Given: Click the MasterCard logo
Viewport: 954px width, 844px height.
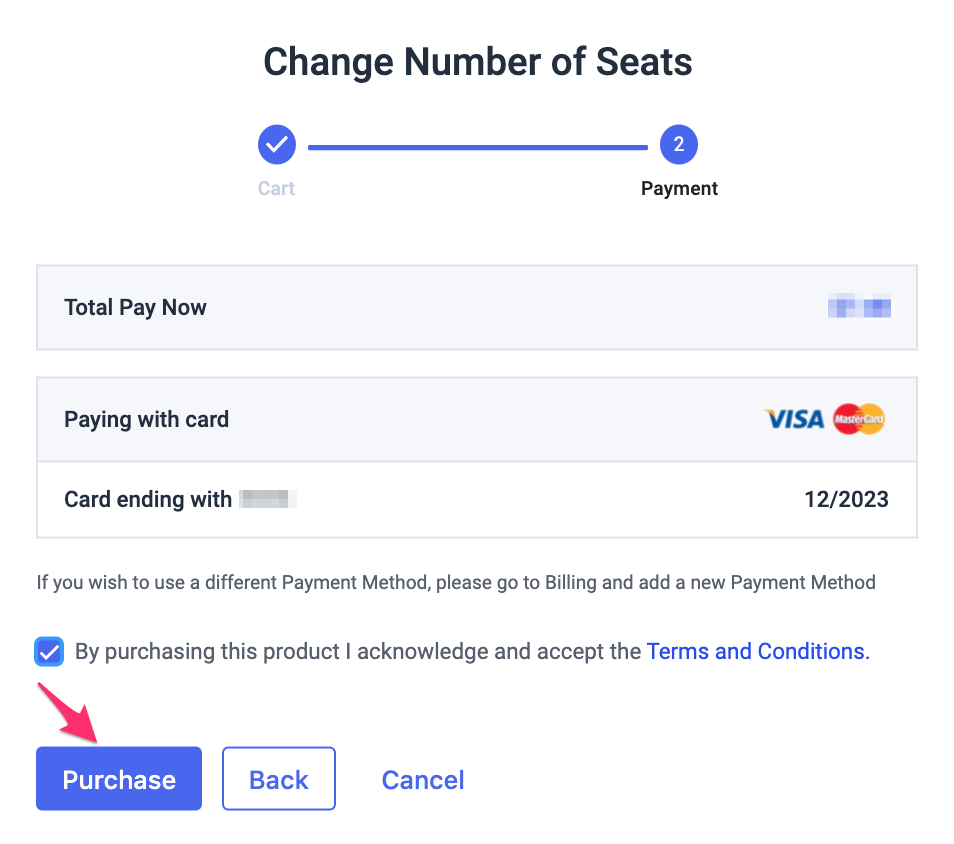Looking at the screenshot, I should coord(859,419).
